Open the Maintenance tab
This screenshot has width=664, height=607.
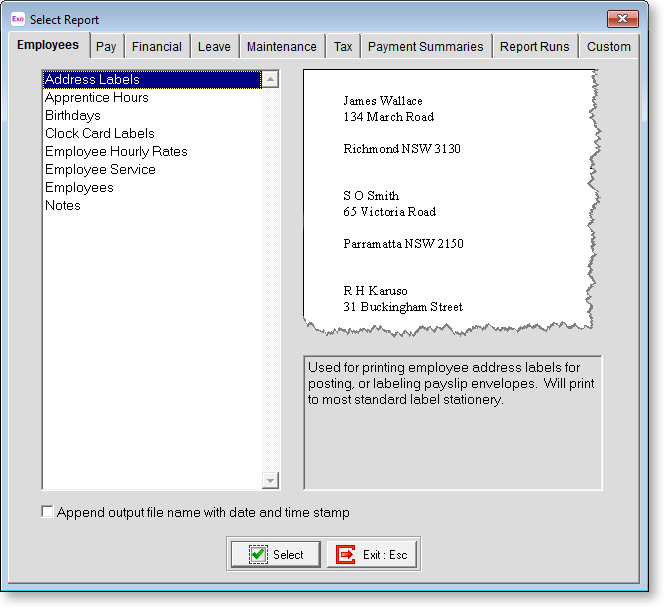[281, 46]
